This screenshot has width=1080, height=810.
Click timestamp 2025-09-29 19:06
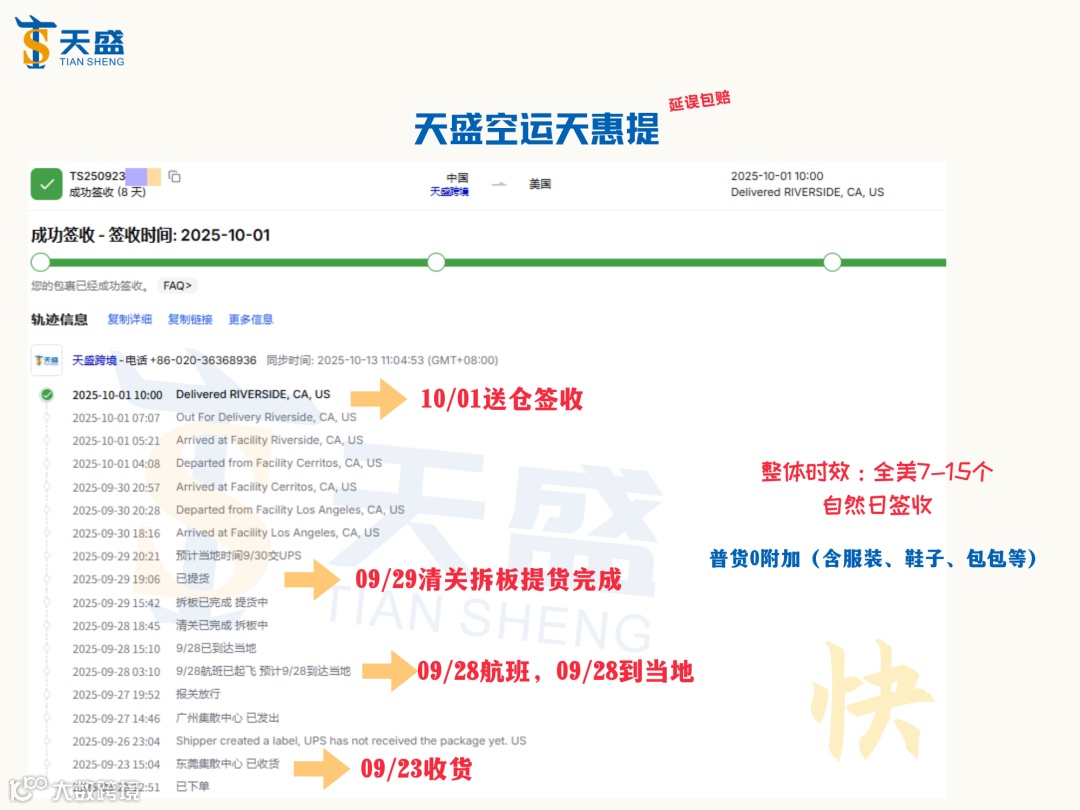click(116, 579)
